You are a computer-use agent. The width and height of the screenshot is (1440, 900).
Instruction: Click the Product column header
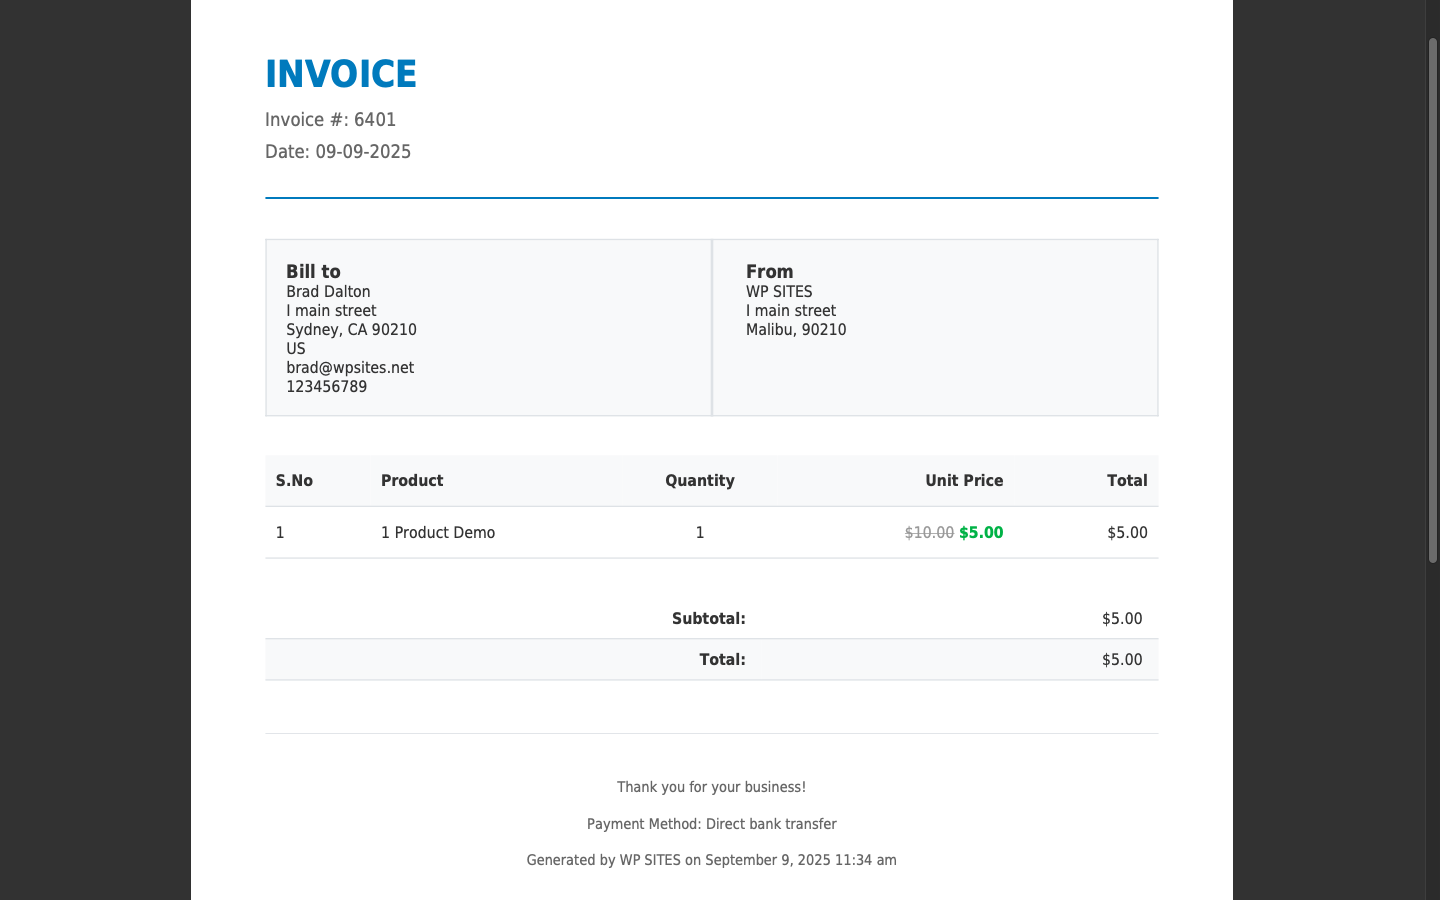click(412, 481)
